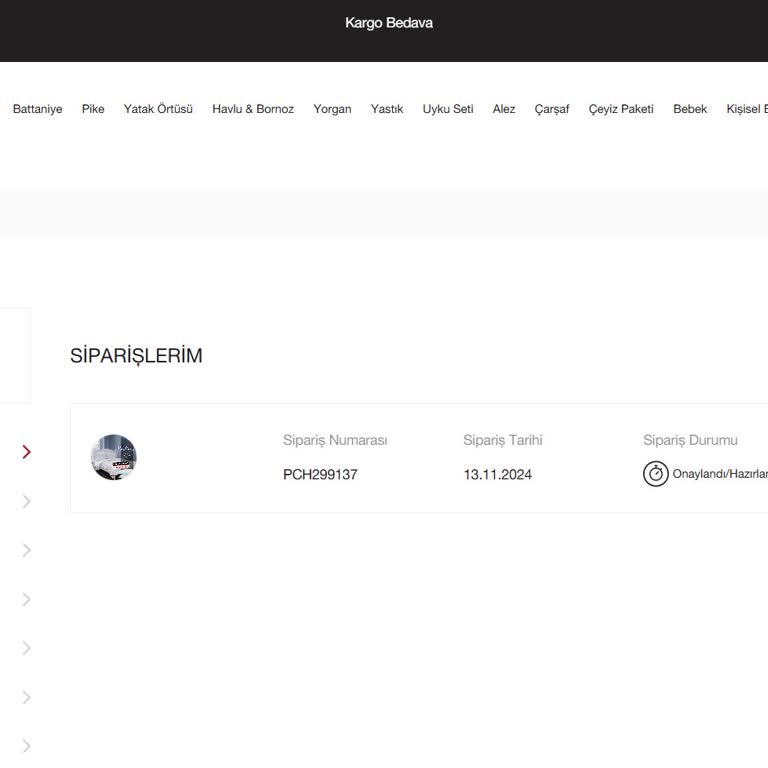Click the Kargo Bedava banner text
This screenshot has width=768, height=768.
(x=389, y=23)
